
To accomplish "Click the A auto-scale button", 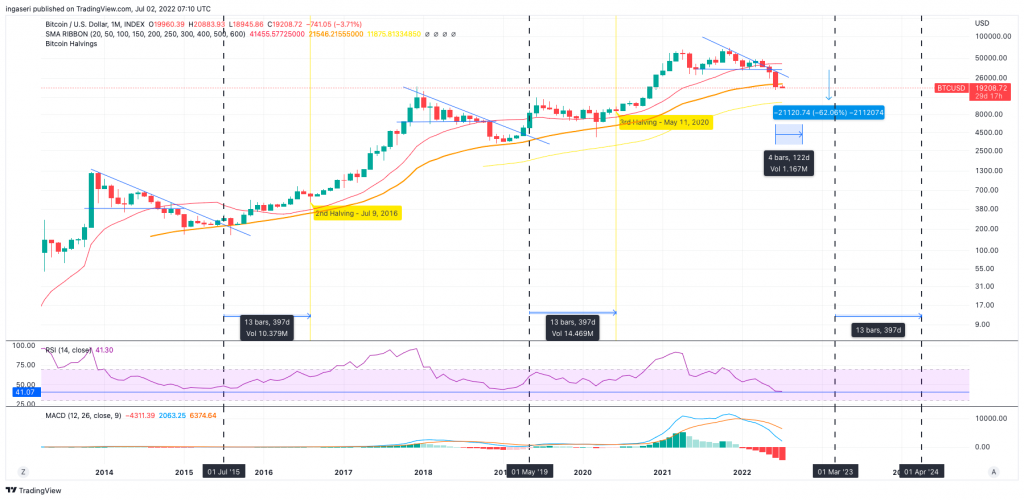I will [993, 471].
